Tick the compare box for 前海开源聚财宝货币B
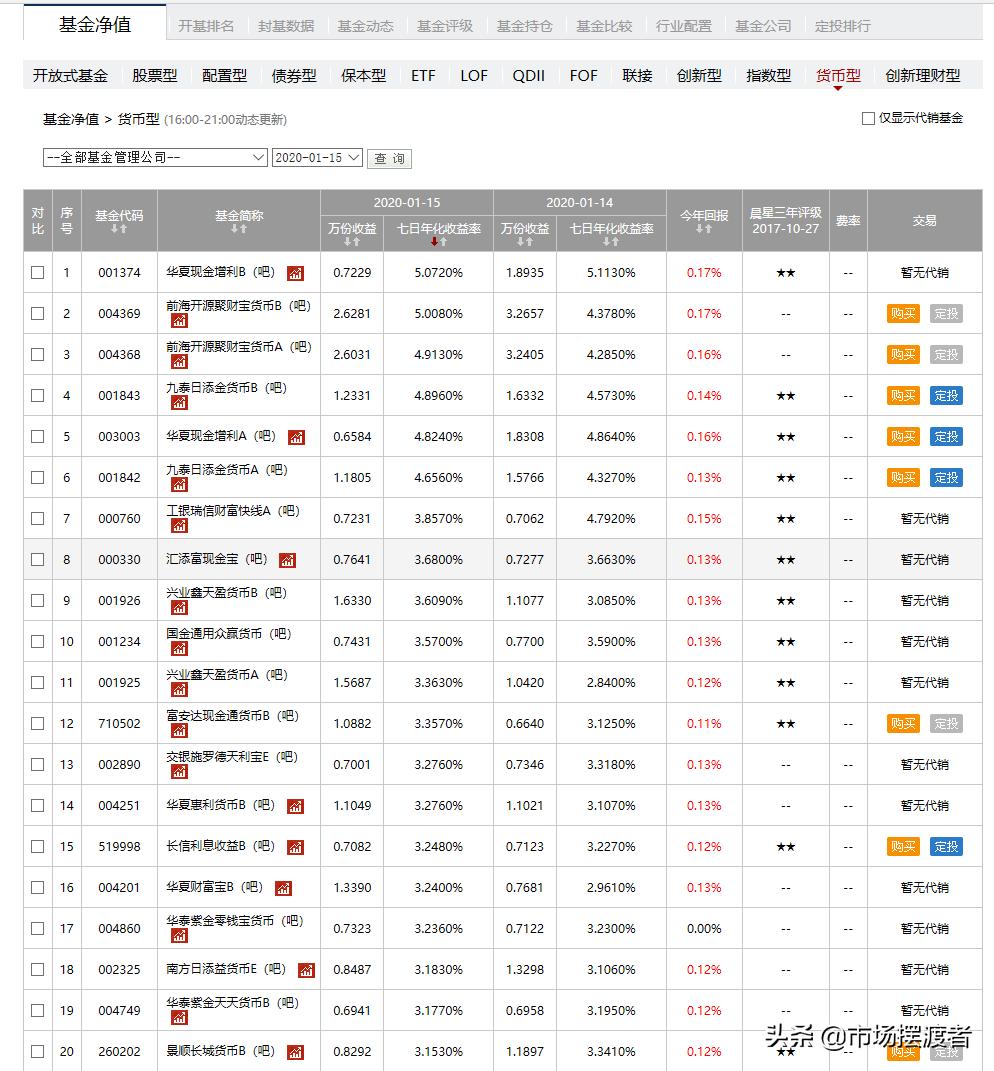 click(36, 312)
